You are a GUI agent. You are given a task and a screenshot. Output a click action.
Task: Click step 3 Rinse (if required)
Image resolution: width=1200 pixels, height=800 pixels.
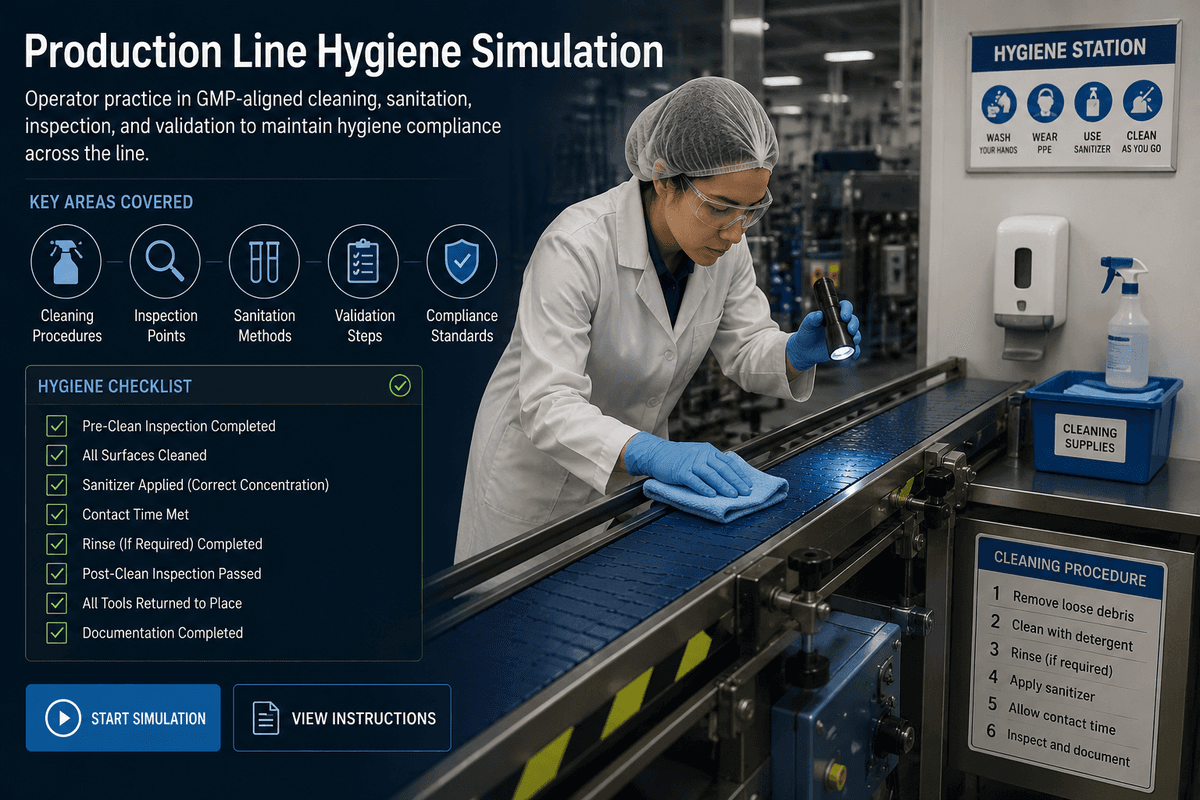[x=1050, y=660]
